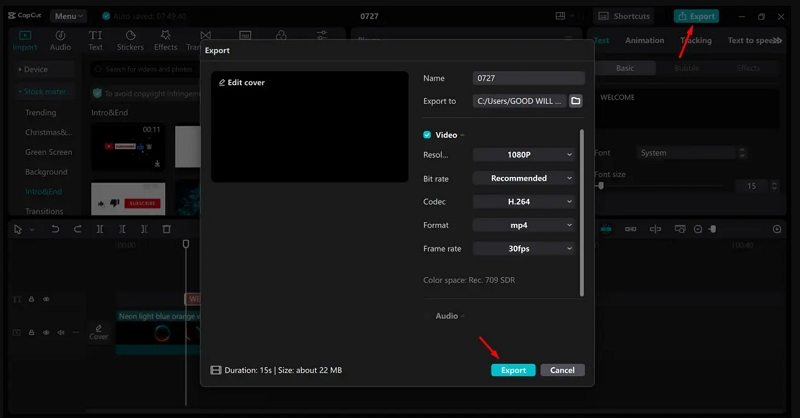Toggle auto snapping icon in timeline
Viewport: 800px width, 418px height.
(x=655, y=229)
